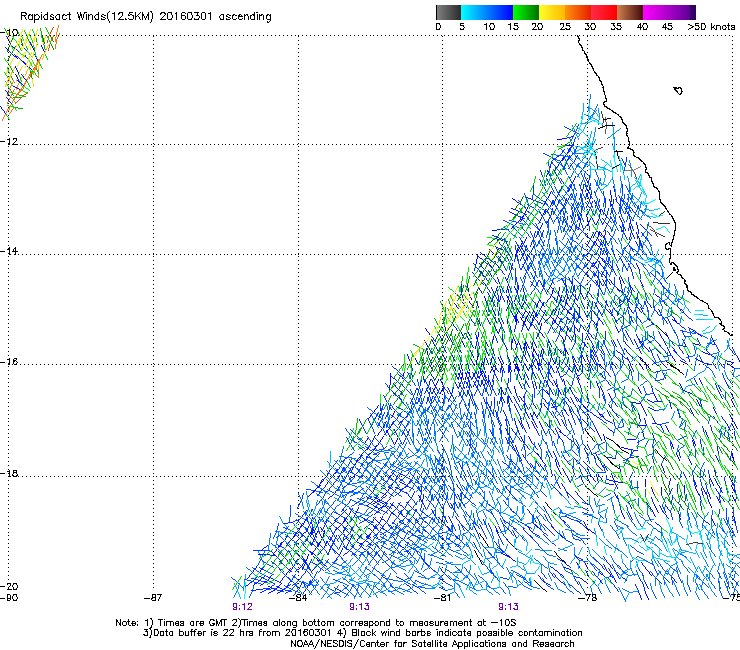Click the 'Times are GMT' note line
Image resolution: width=740 pixels, height=650 pixels.
click(x=316, y=623)
